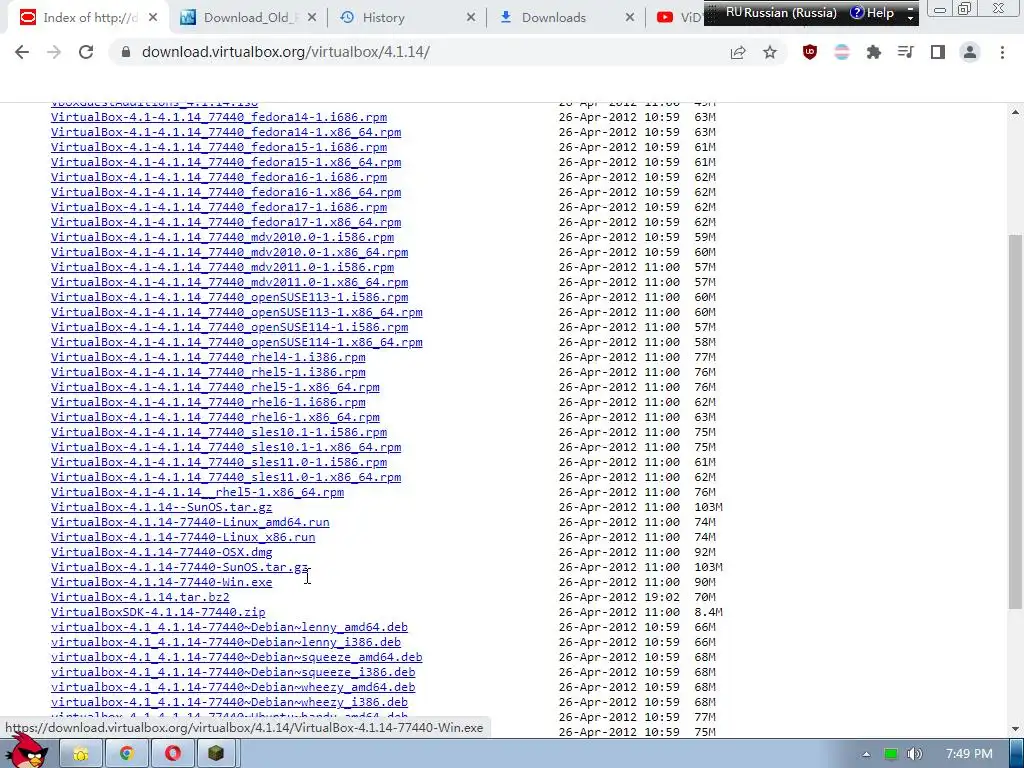The height and width of the screenshot is (768, 1024).
Task: Open VirtualBox-4.1.14-77440-SunOS.tar.gz link
Action: [180, 567]
